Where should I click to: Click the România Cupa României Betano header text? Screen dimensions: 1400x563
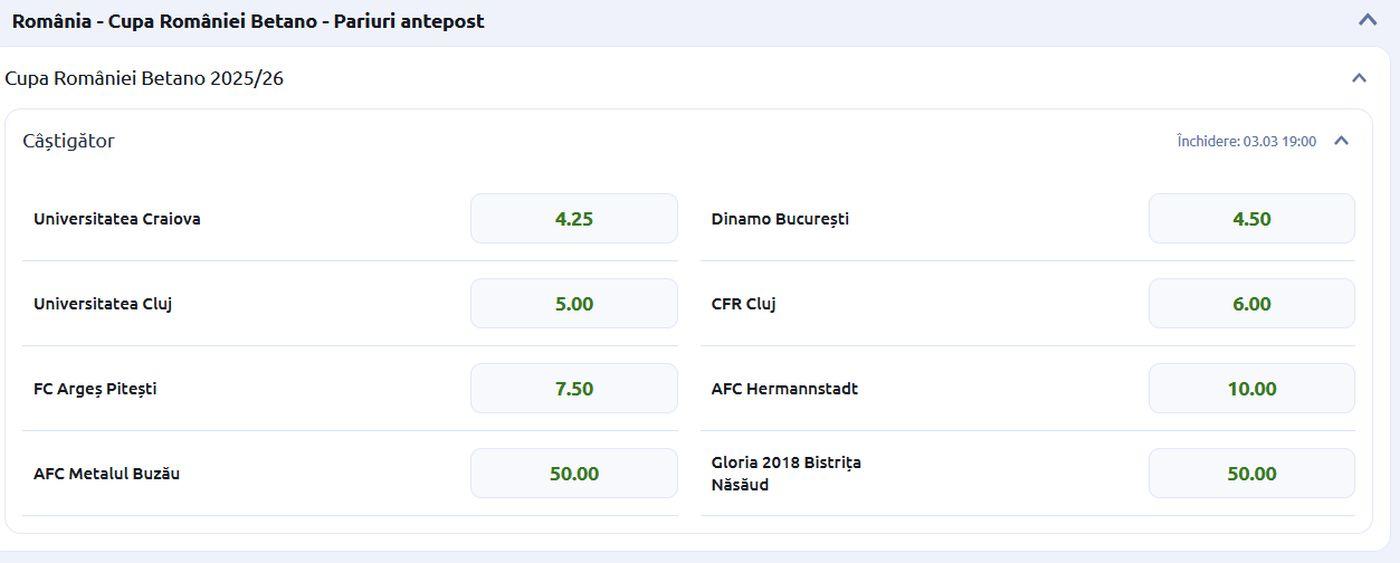pos(248,21)
